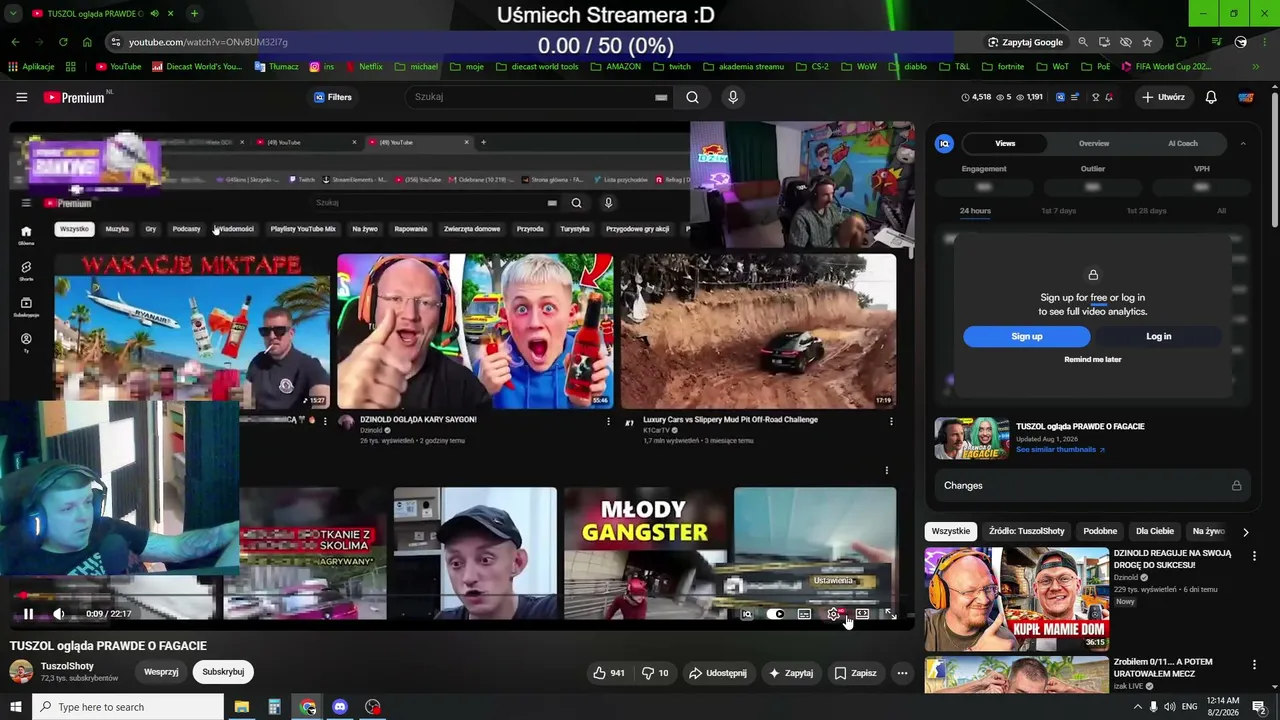The height and width of the screenshot is (720, 1280).
Task: Start voice search with microphone icon
Action: coord(733,97)
